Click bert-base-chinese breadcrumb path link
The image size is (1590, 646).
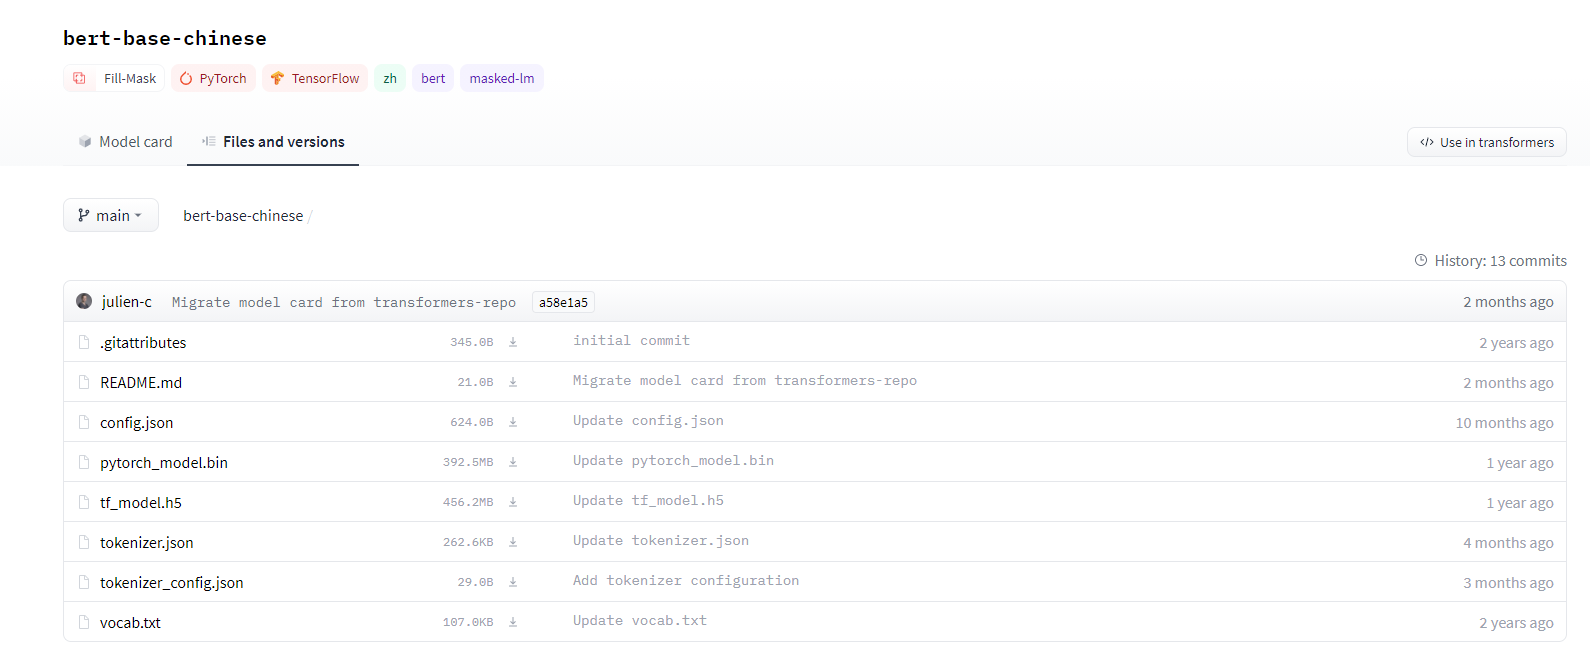click(x=243, y=216)
